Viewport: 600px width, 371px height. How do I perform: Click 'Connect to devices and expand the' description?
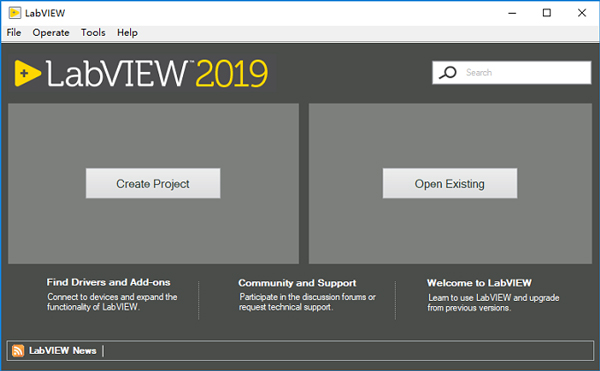[112, 297]
